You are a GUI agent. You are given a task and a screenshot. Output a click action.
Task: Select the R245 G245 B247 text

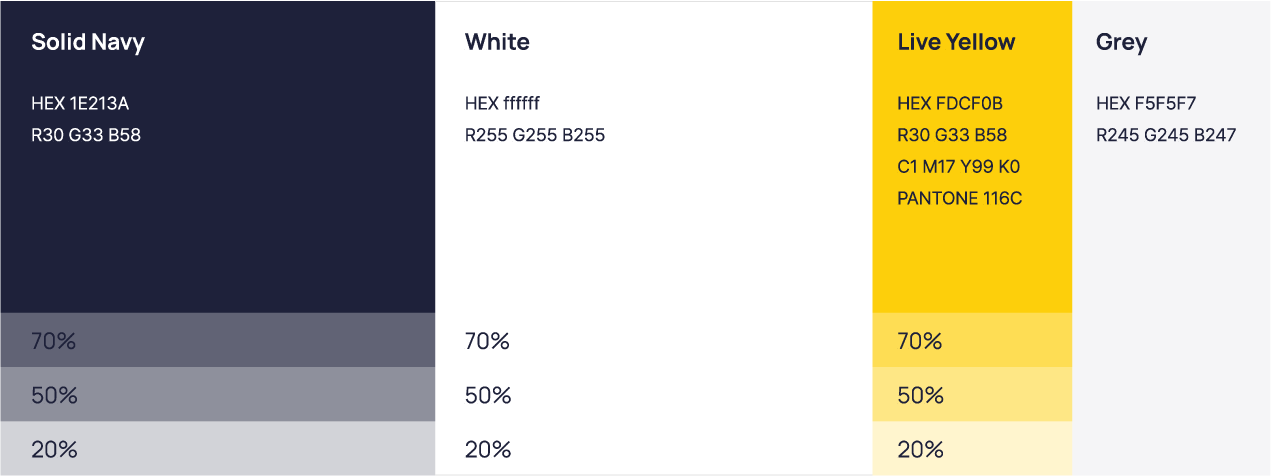[x=1166, y=134]
